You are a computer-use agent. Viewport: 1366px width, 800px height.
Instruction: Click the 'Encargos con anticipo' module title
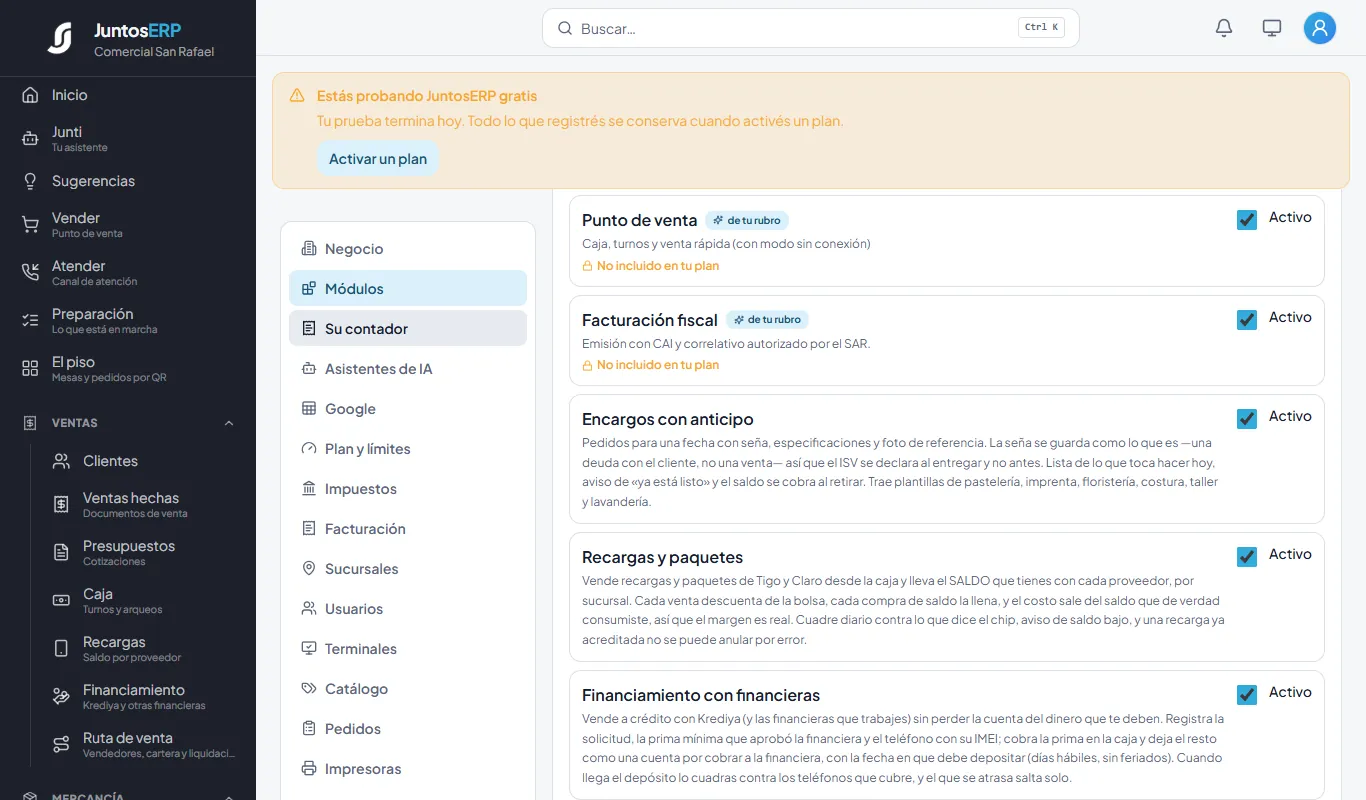668,419
